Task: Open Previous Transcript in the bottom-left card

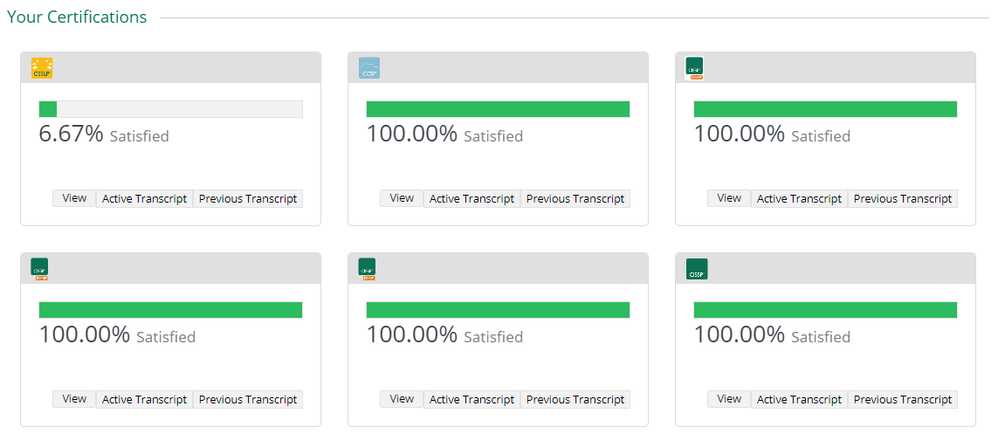Action: 248,400
